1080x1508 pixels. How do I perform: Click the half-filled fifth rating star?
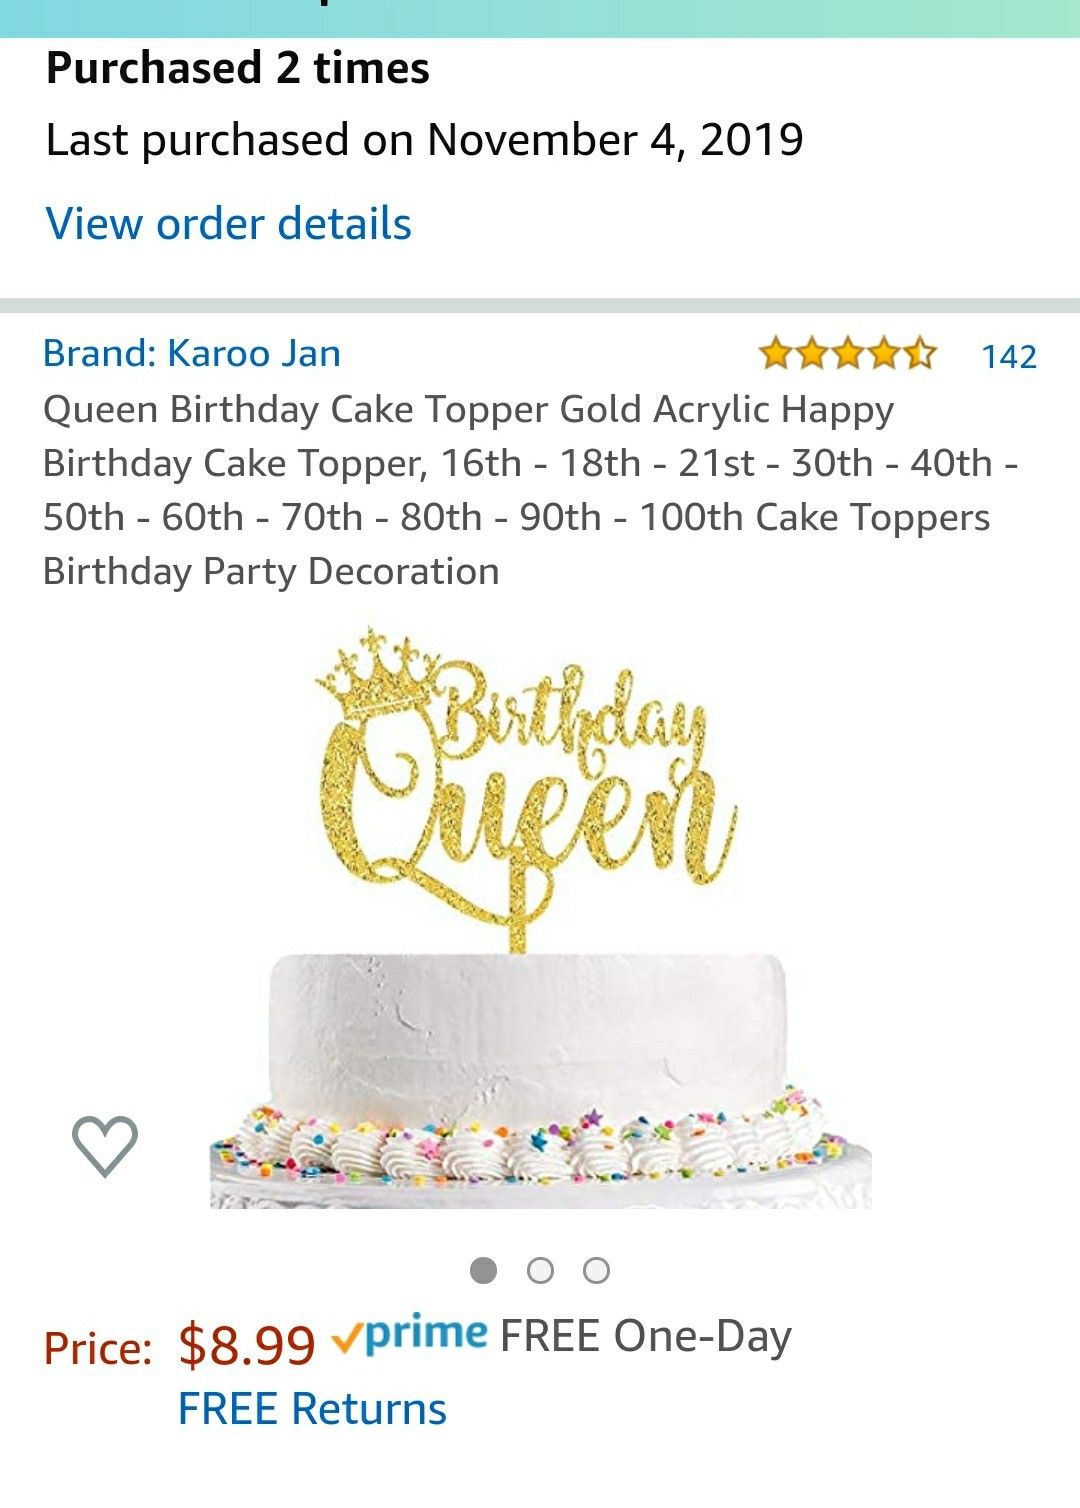click(921, 354)
